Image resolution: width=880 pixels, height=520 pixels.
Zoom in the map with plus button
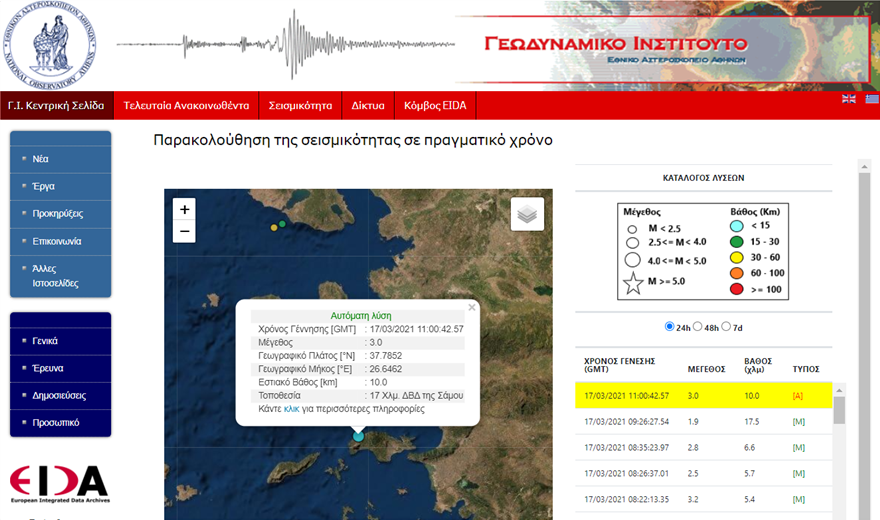184,209
